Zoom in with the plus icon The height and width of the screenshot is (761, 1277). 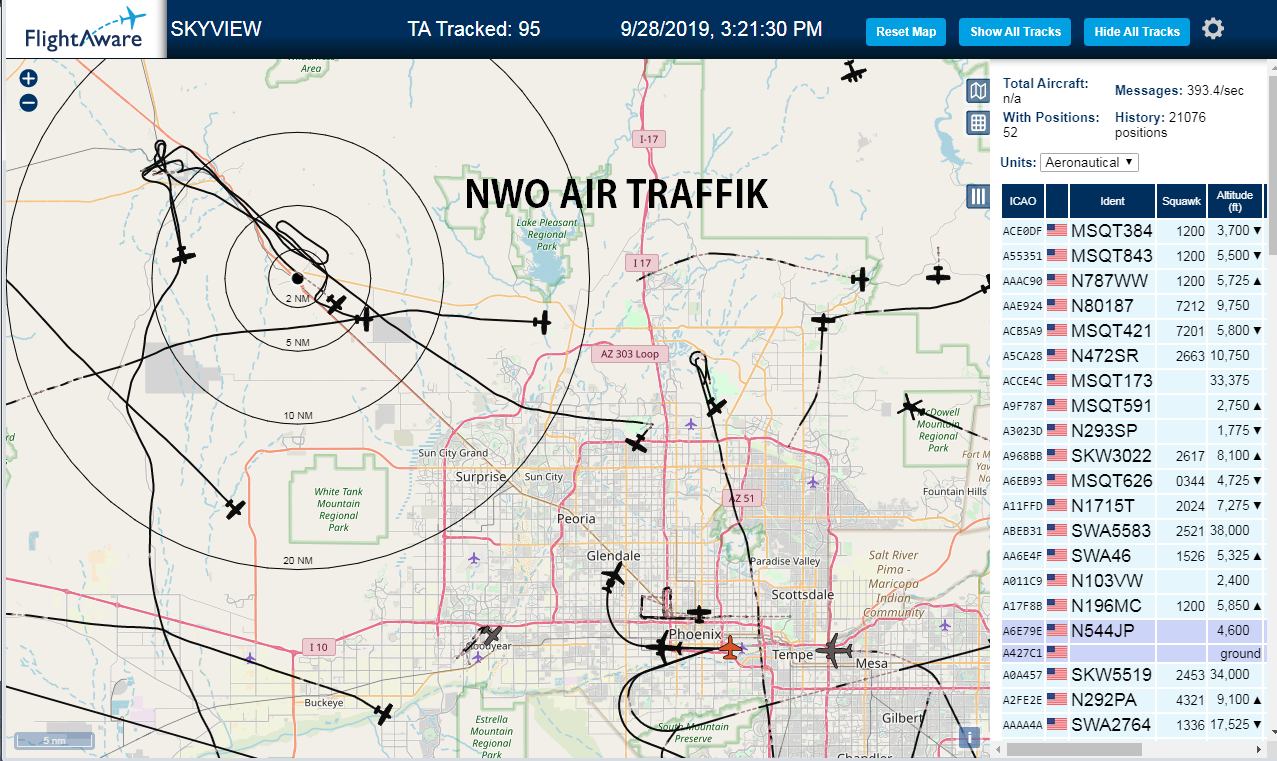click(28, 78)
